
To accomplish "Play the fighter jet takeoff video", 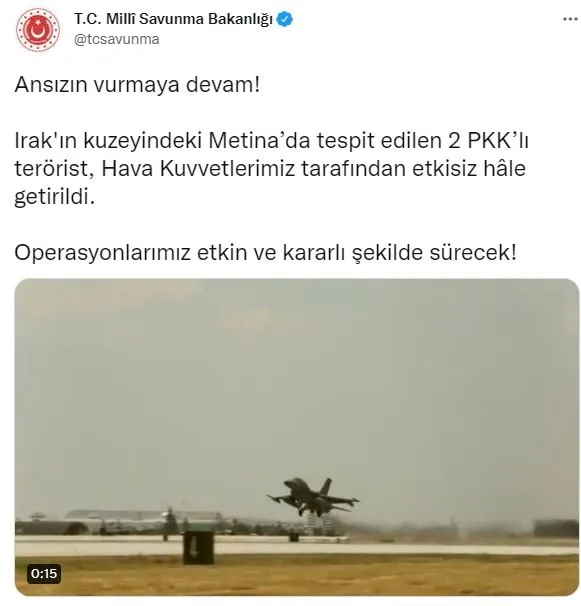I will (296, 437).
